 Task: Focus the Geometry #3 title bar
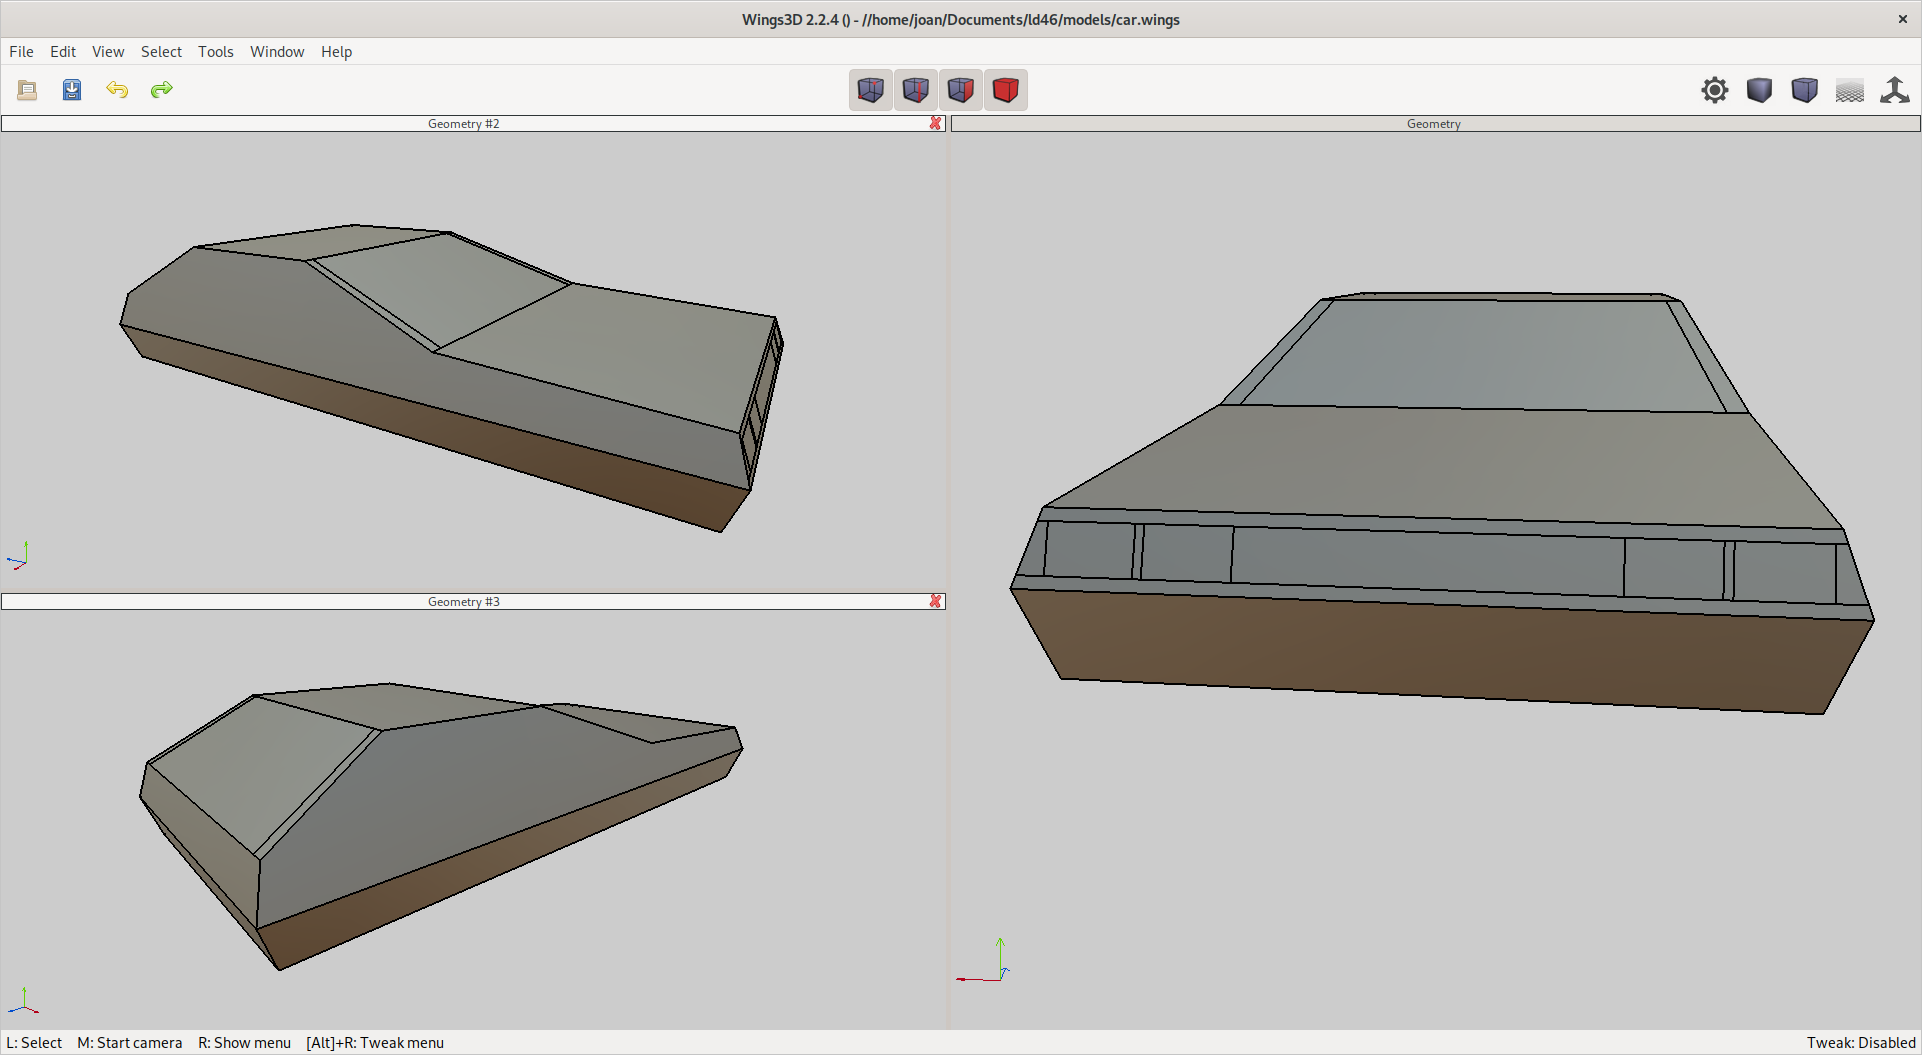(464, 601)
